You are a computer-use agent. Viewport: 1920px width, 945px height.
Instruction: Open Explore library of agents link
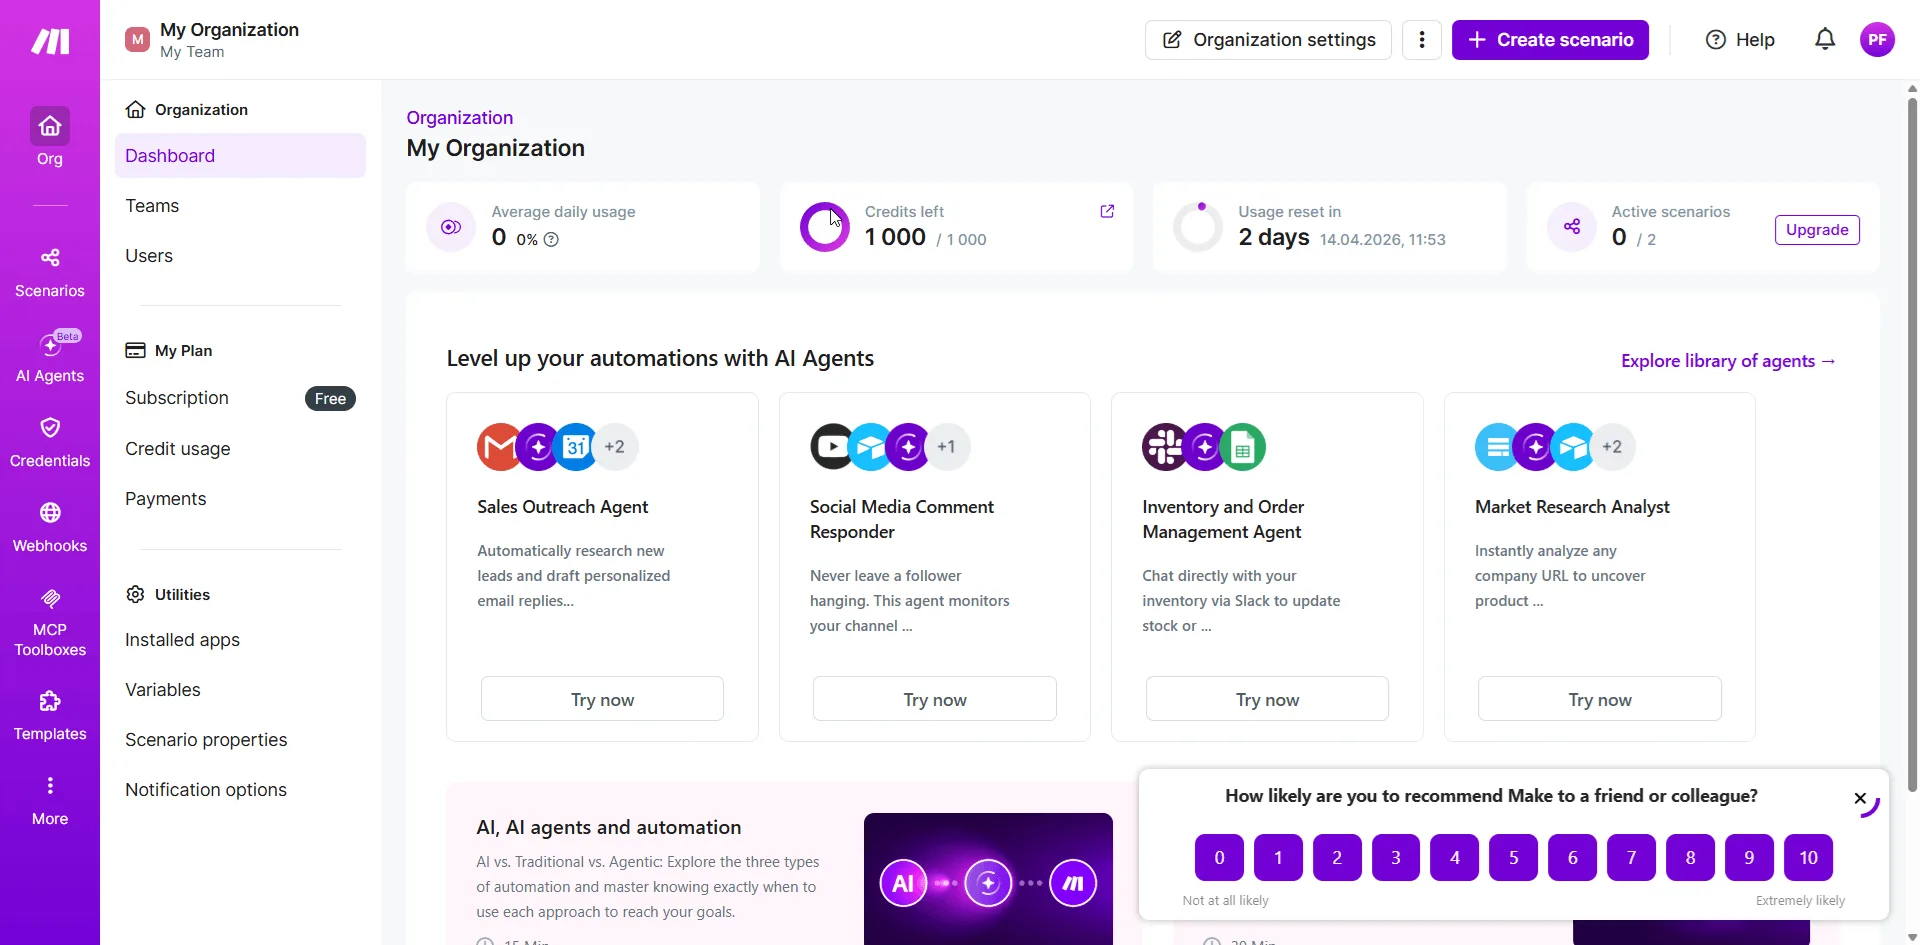[1728, 361]
